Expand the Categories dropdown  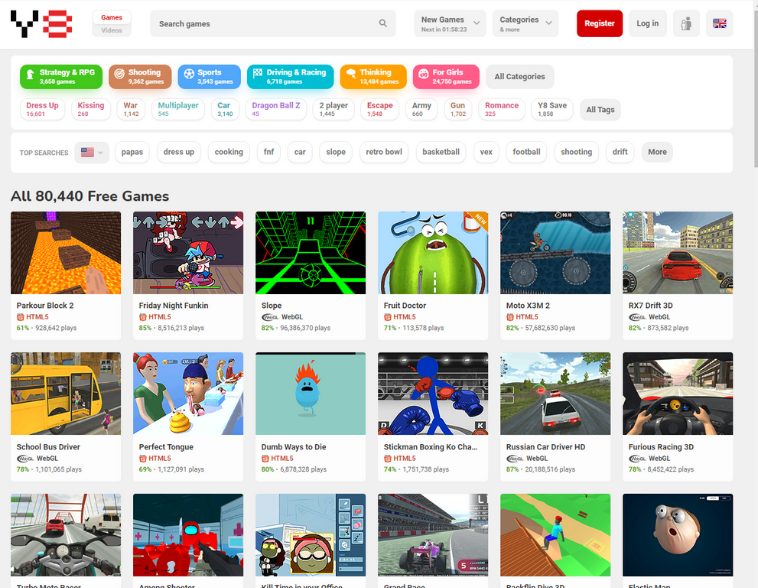pyautogui.click(x=525, y=23)
